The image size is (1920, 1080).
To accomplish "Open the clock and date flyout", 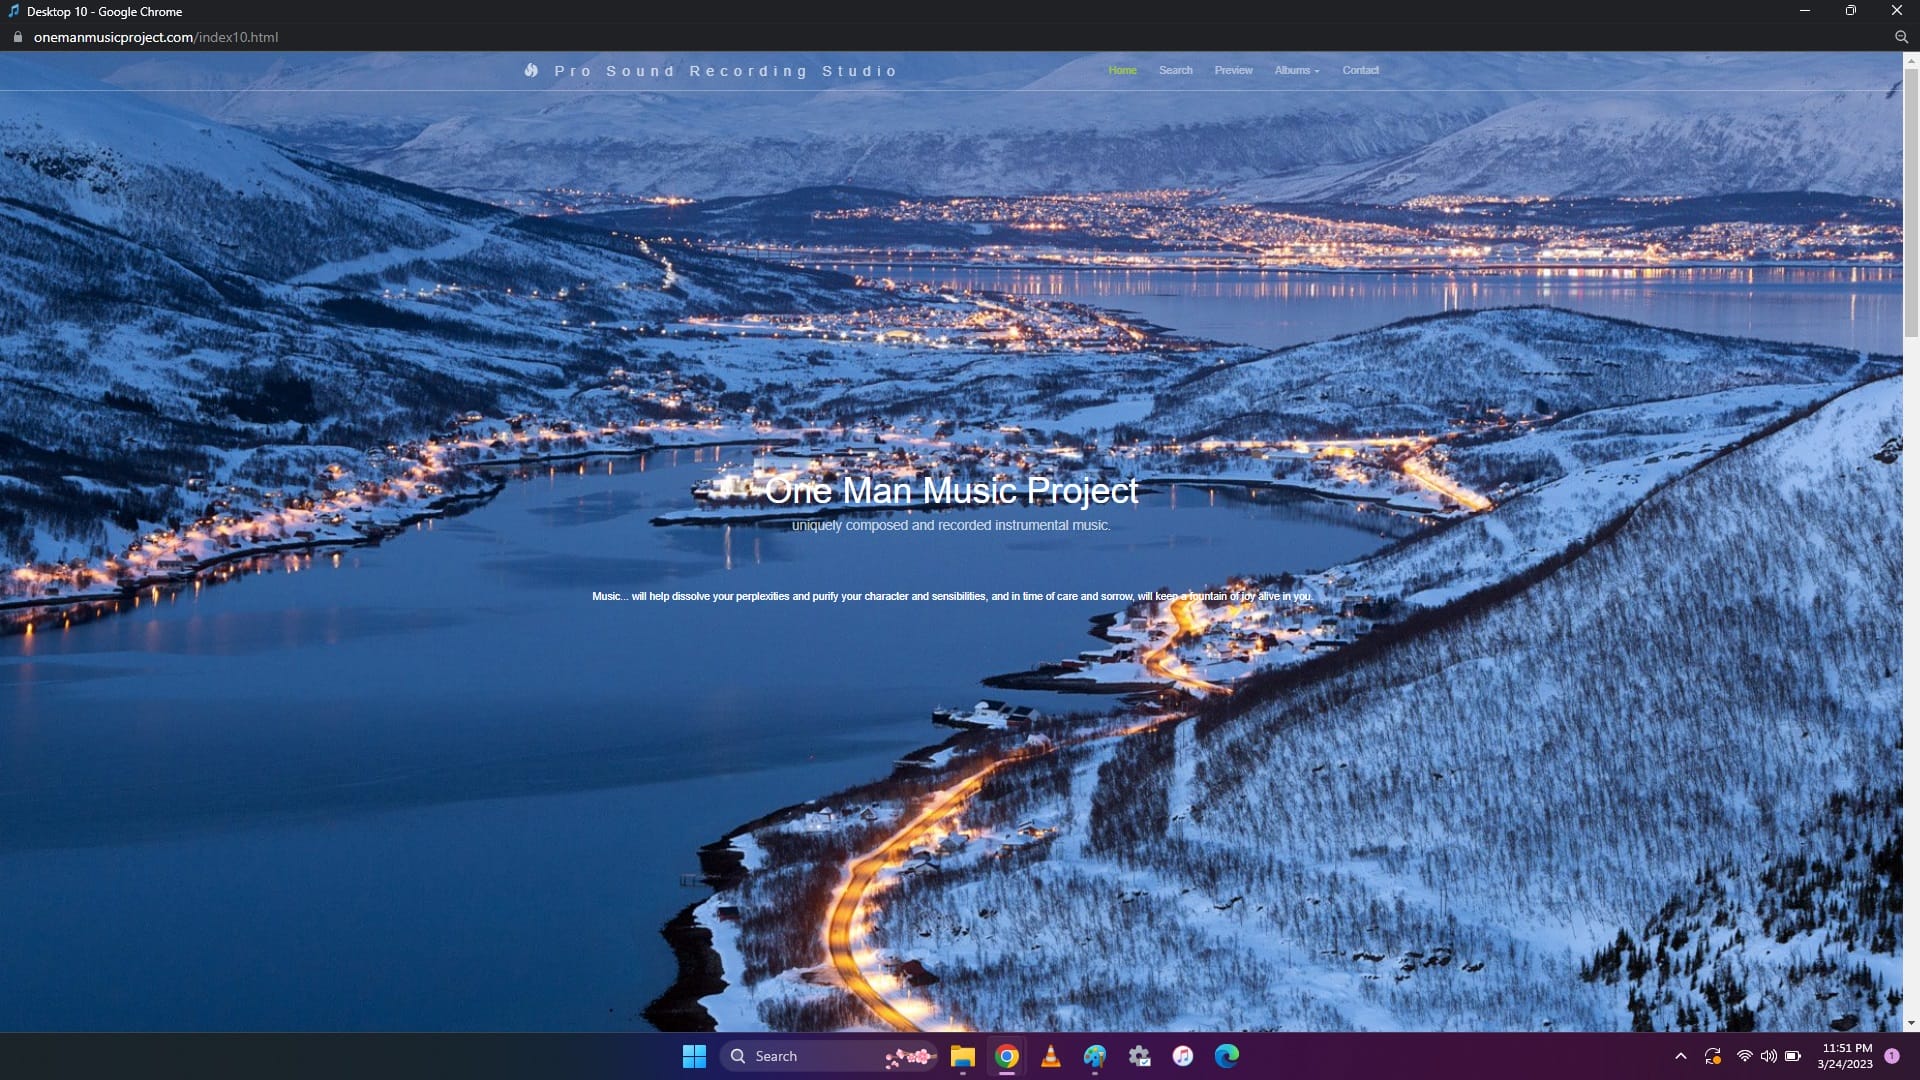I will point(1846,1056).
